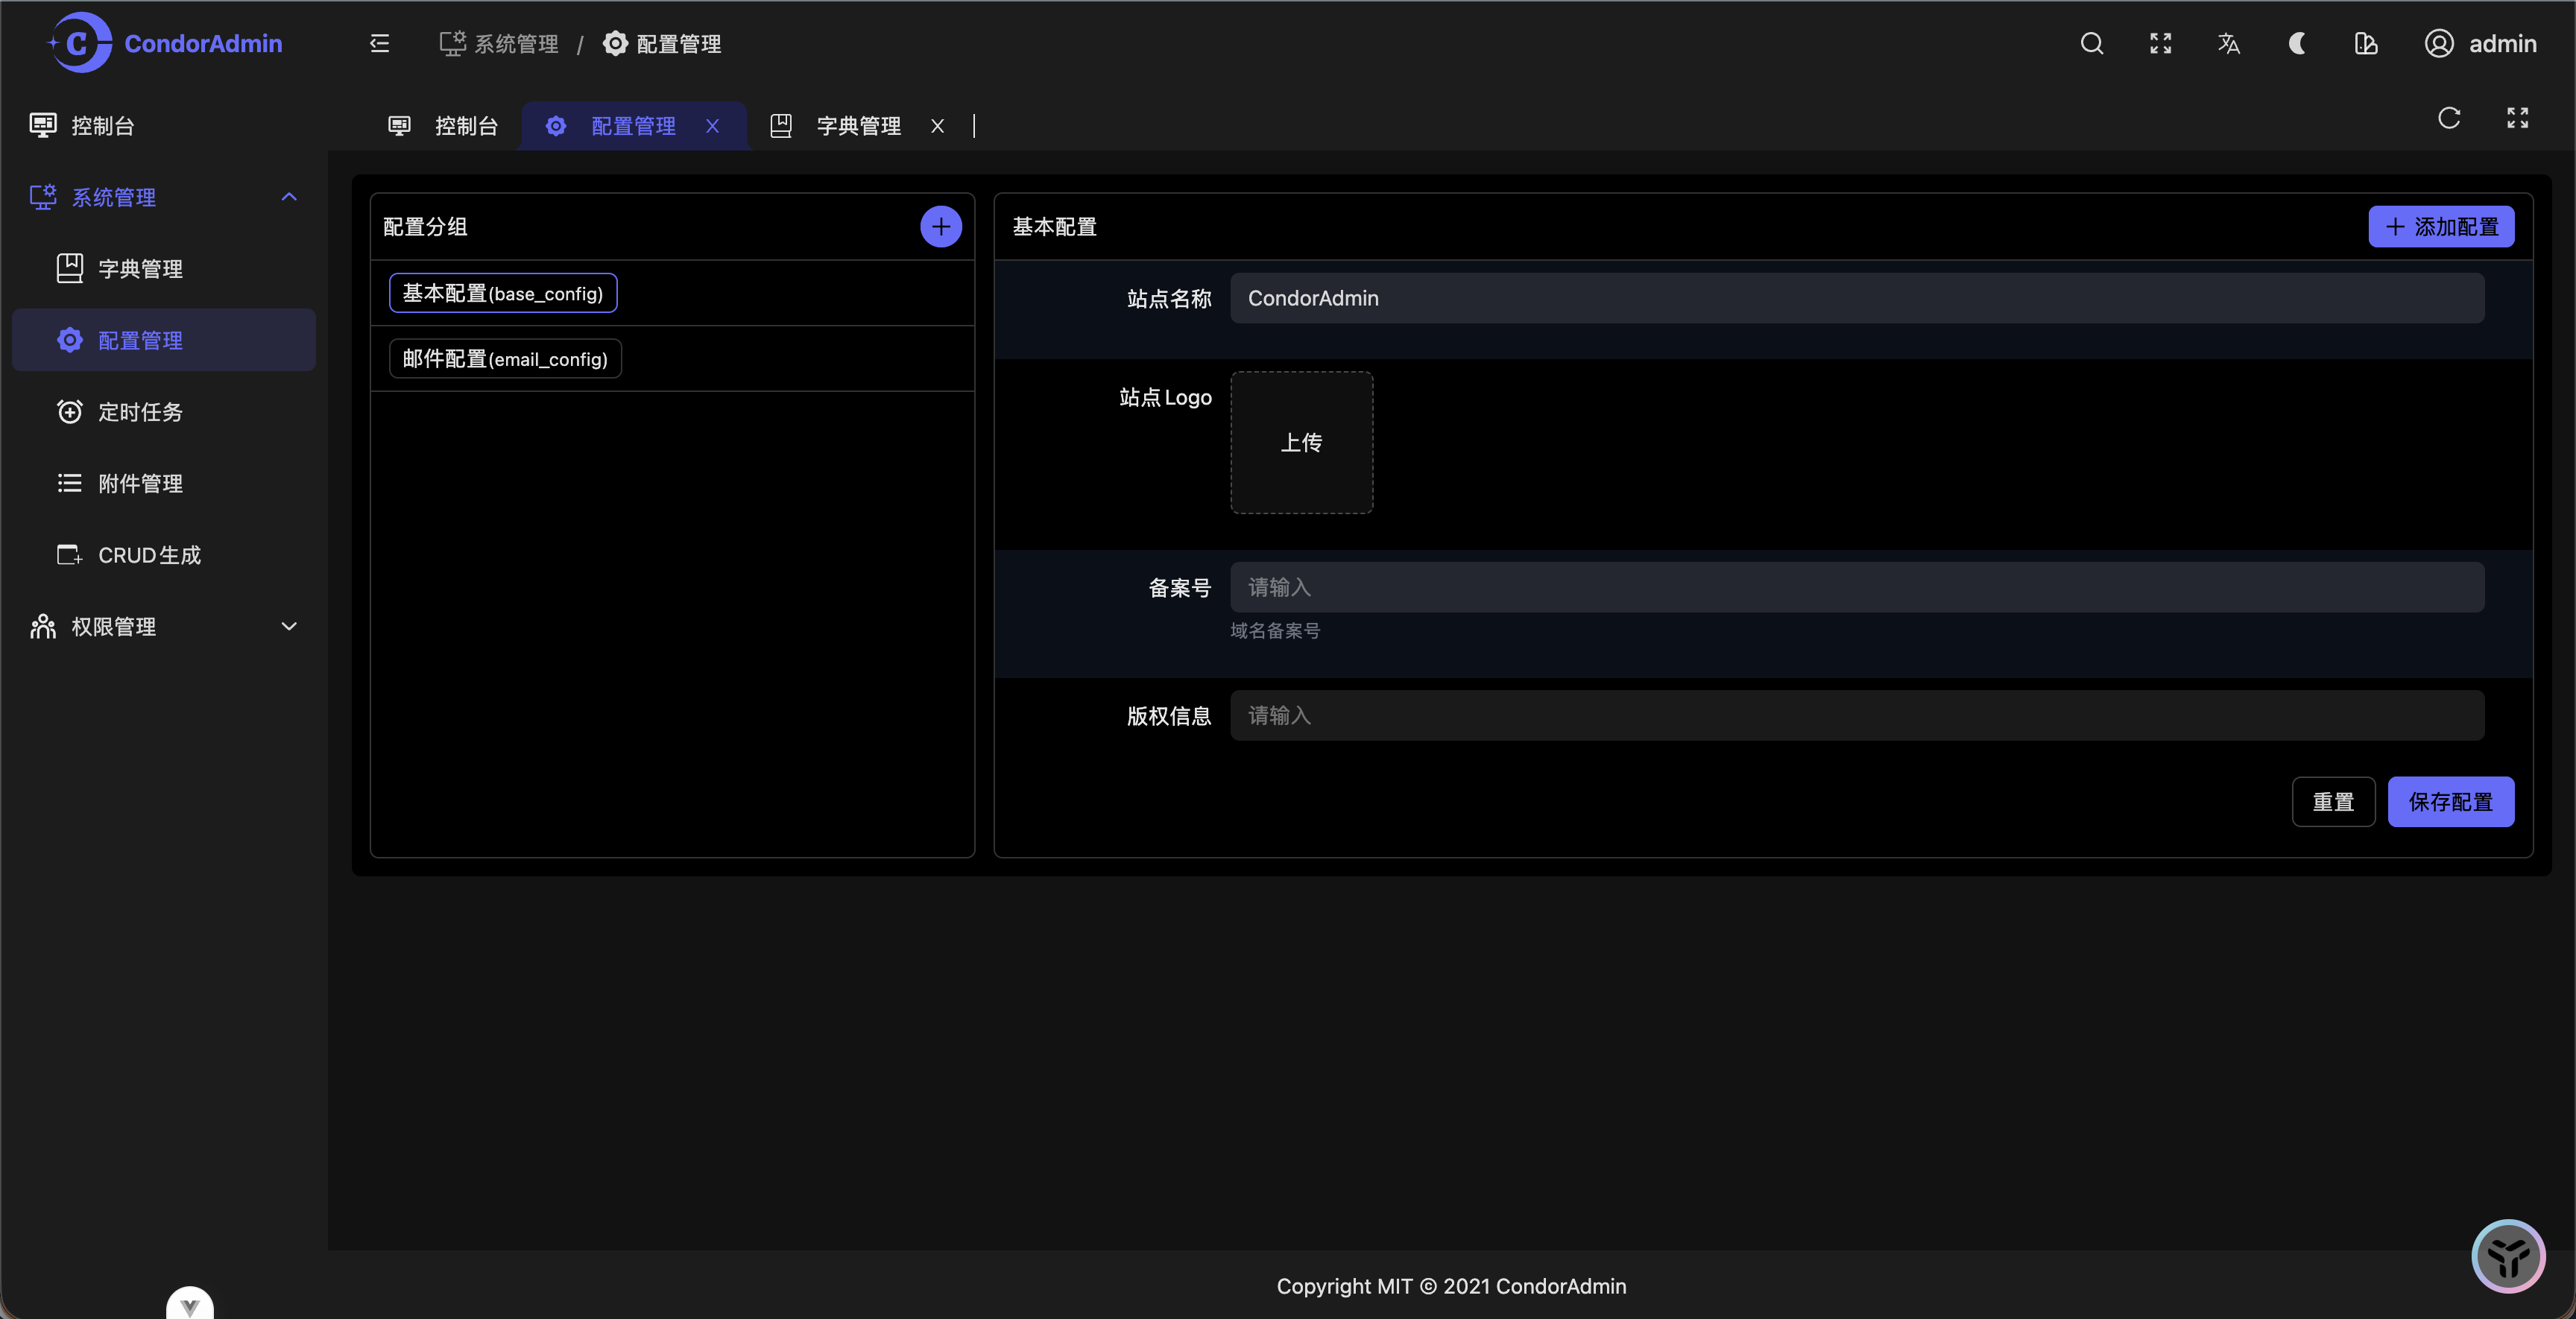Collapse the sidebar menu icon
This screenshot has width=2576, height=1319.
point(379,43)
